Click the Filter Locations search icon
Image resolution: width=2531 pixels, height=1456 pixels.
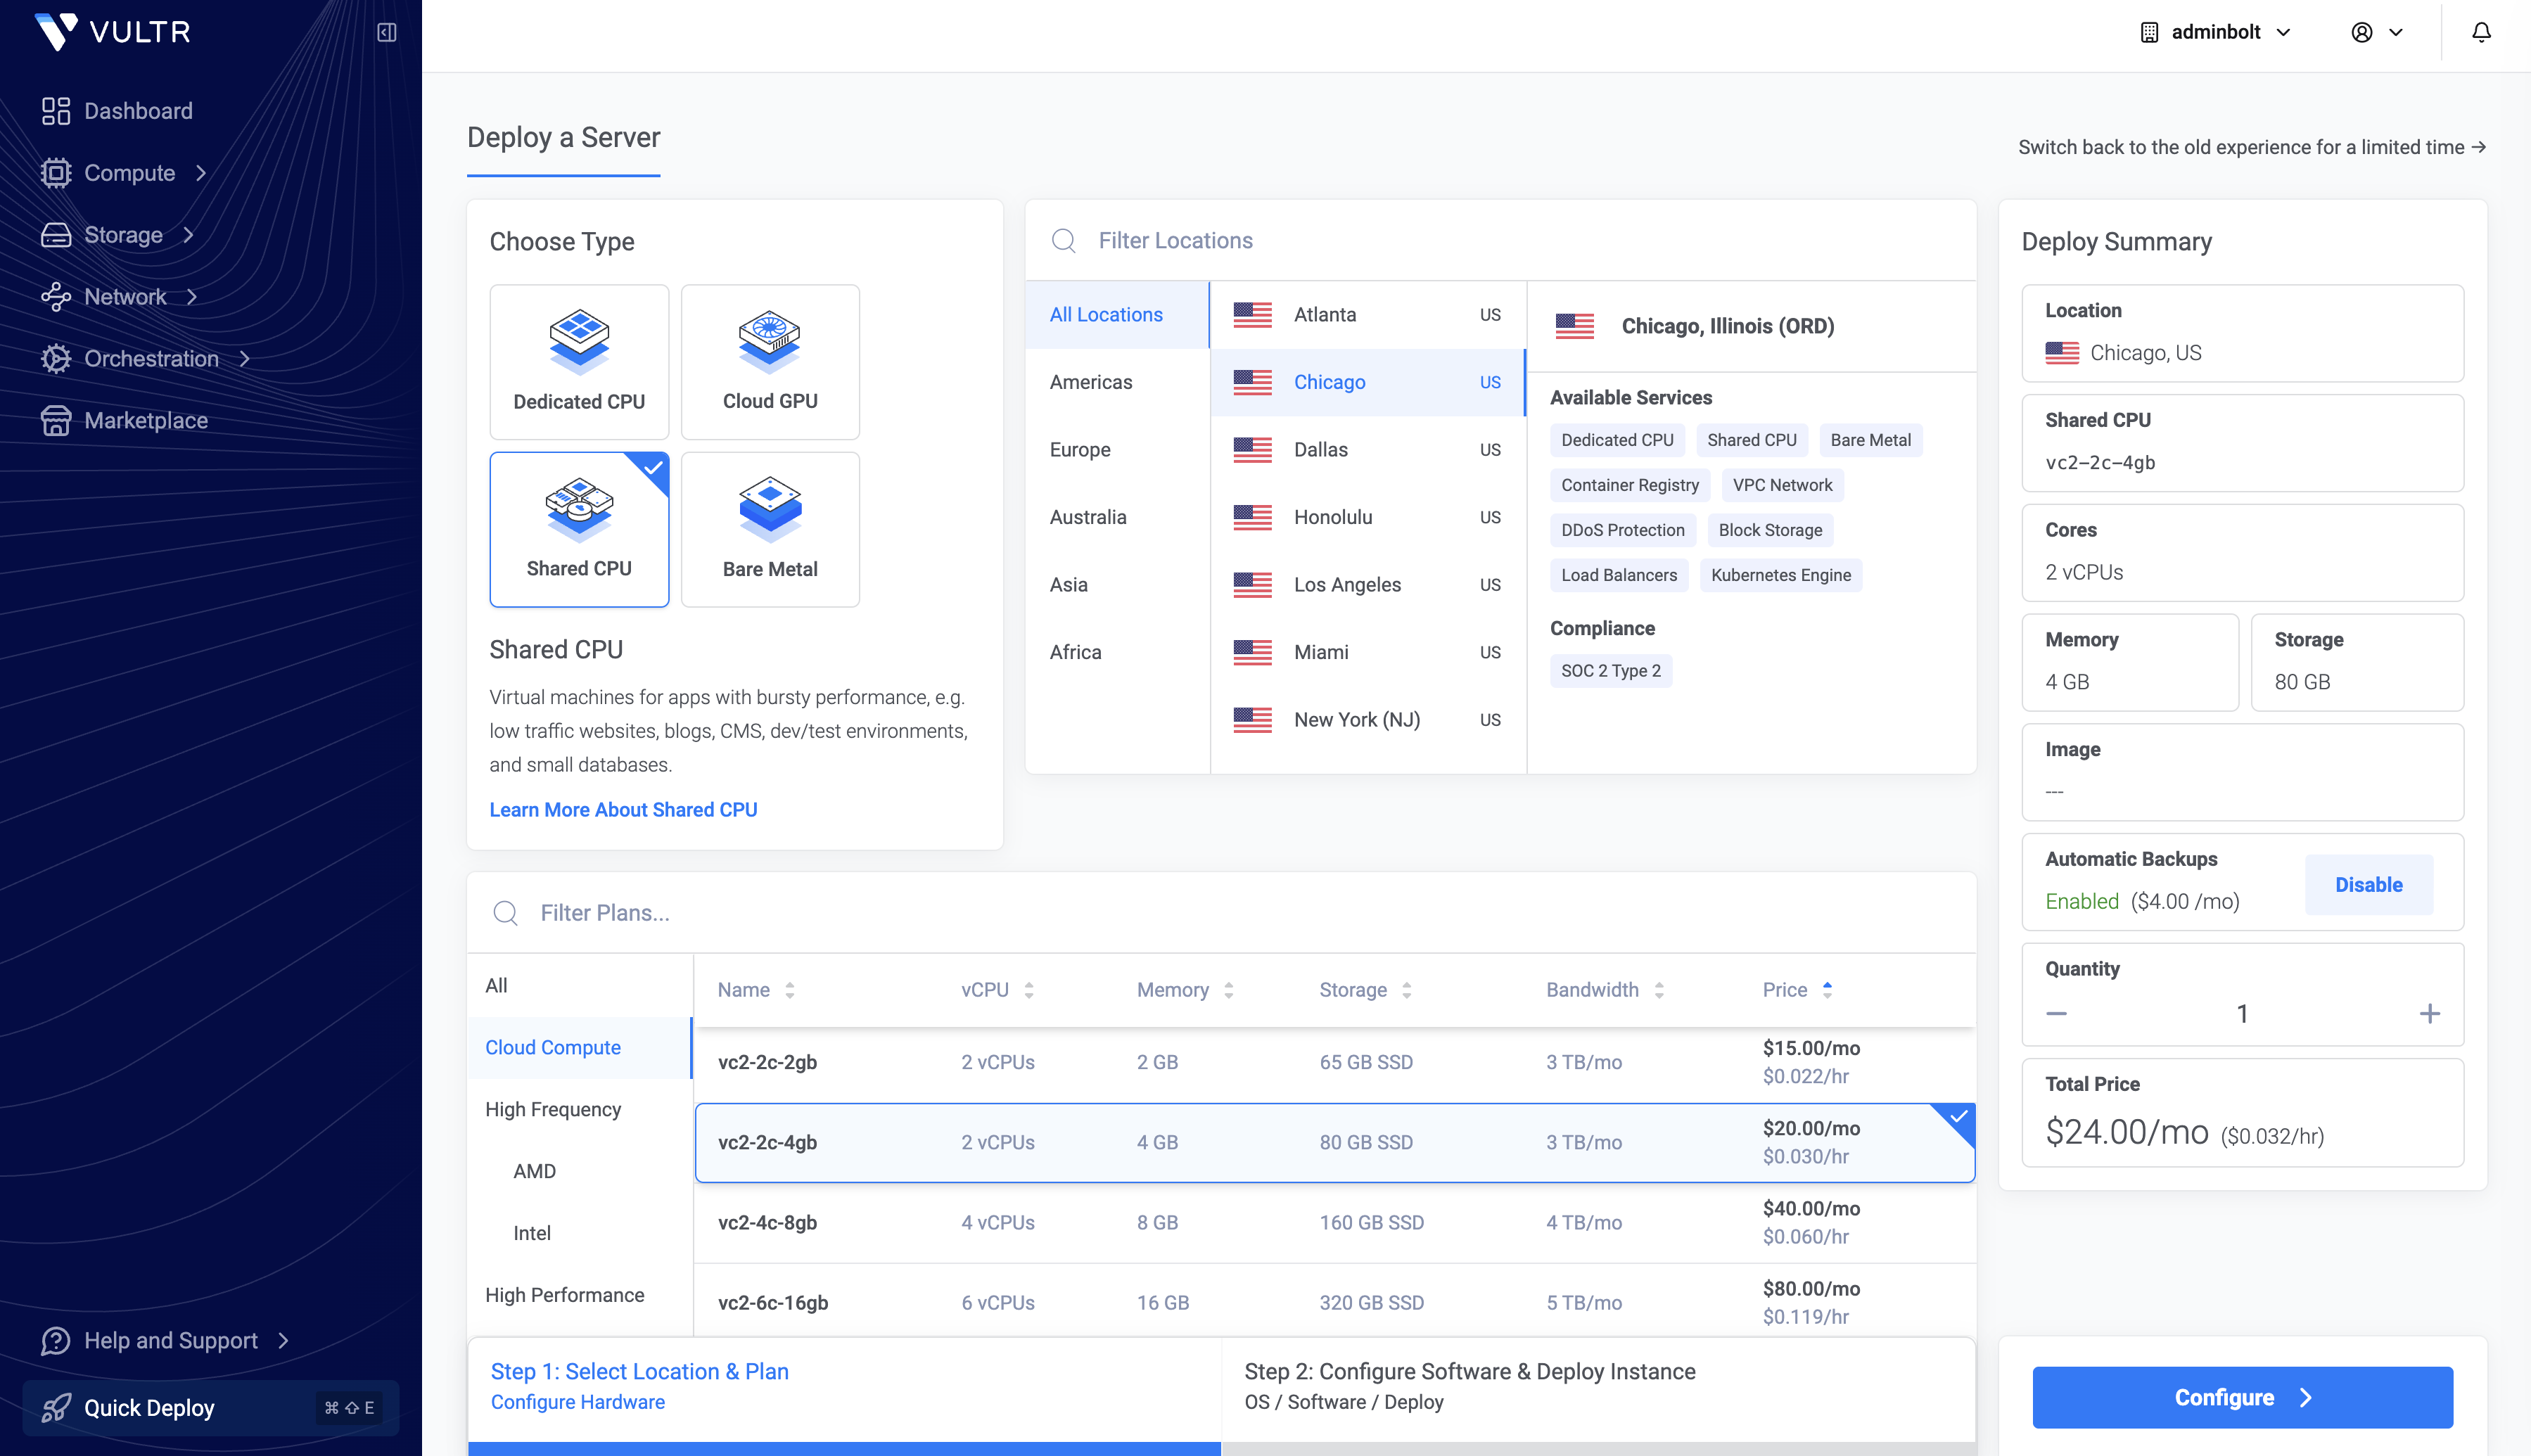[1064, 241]
